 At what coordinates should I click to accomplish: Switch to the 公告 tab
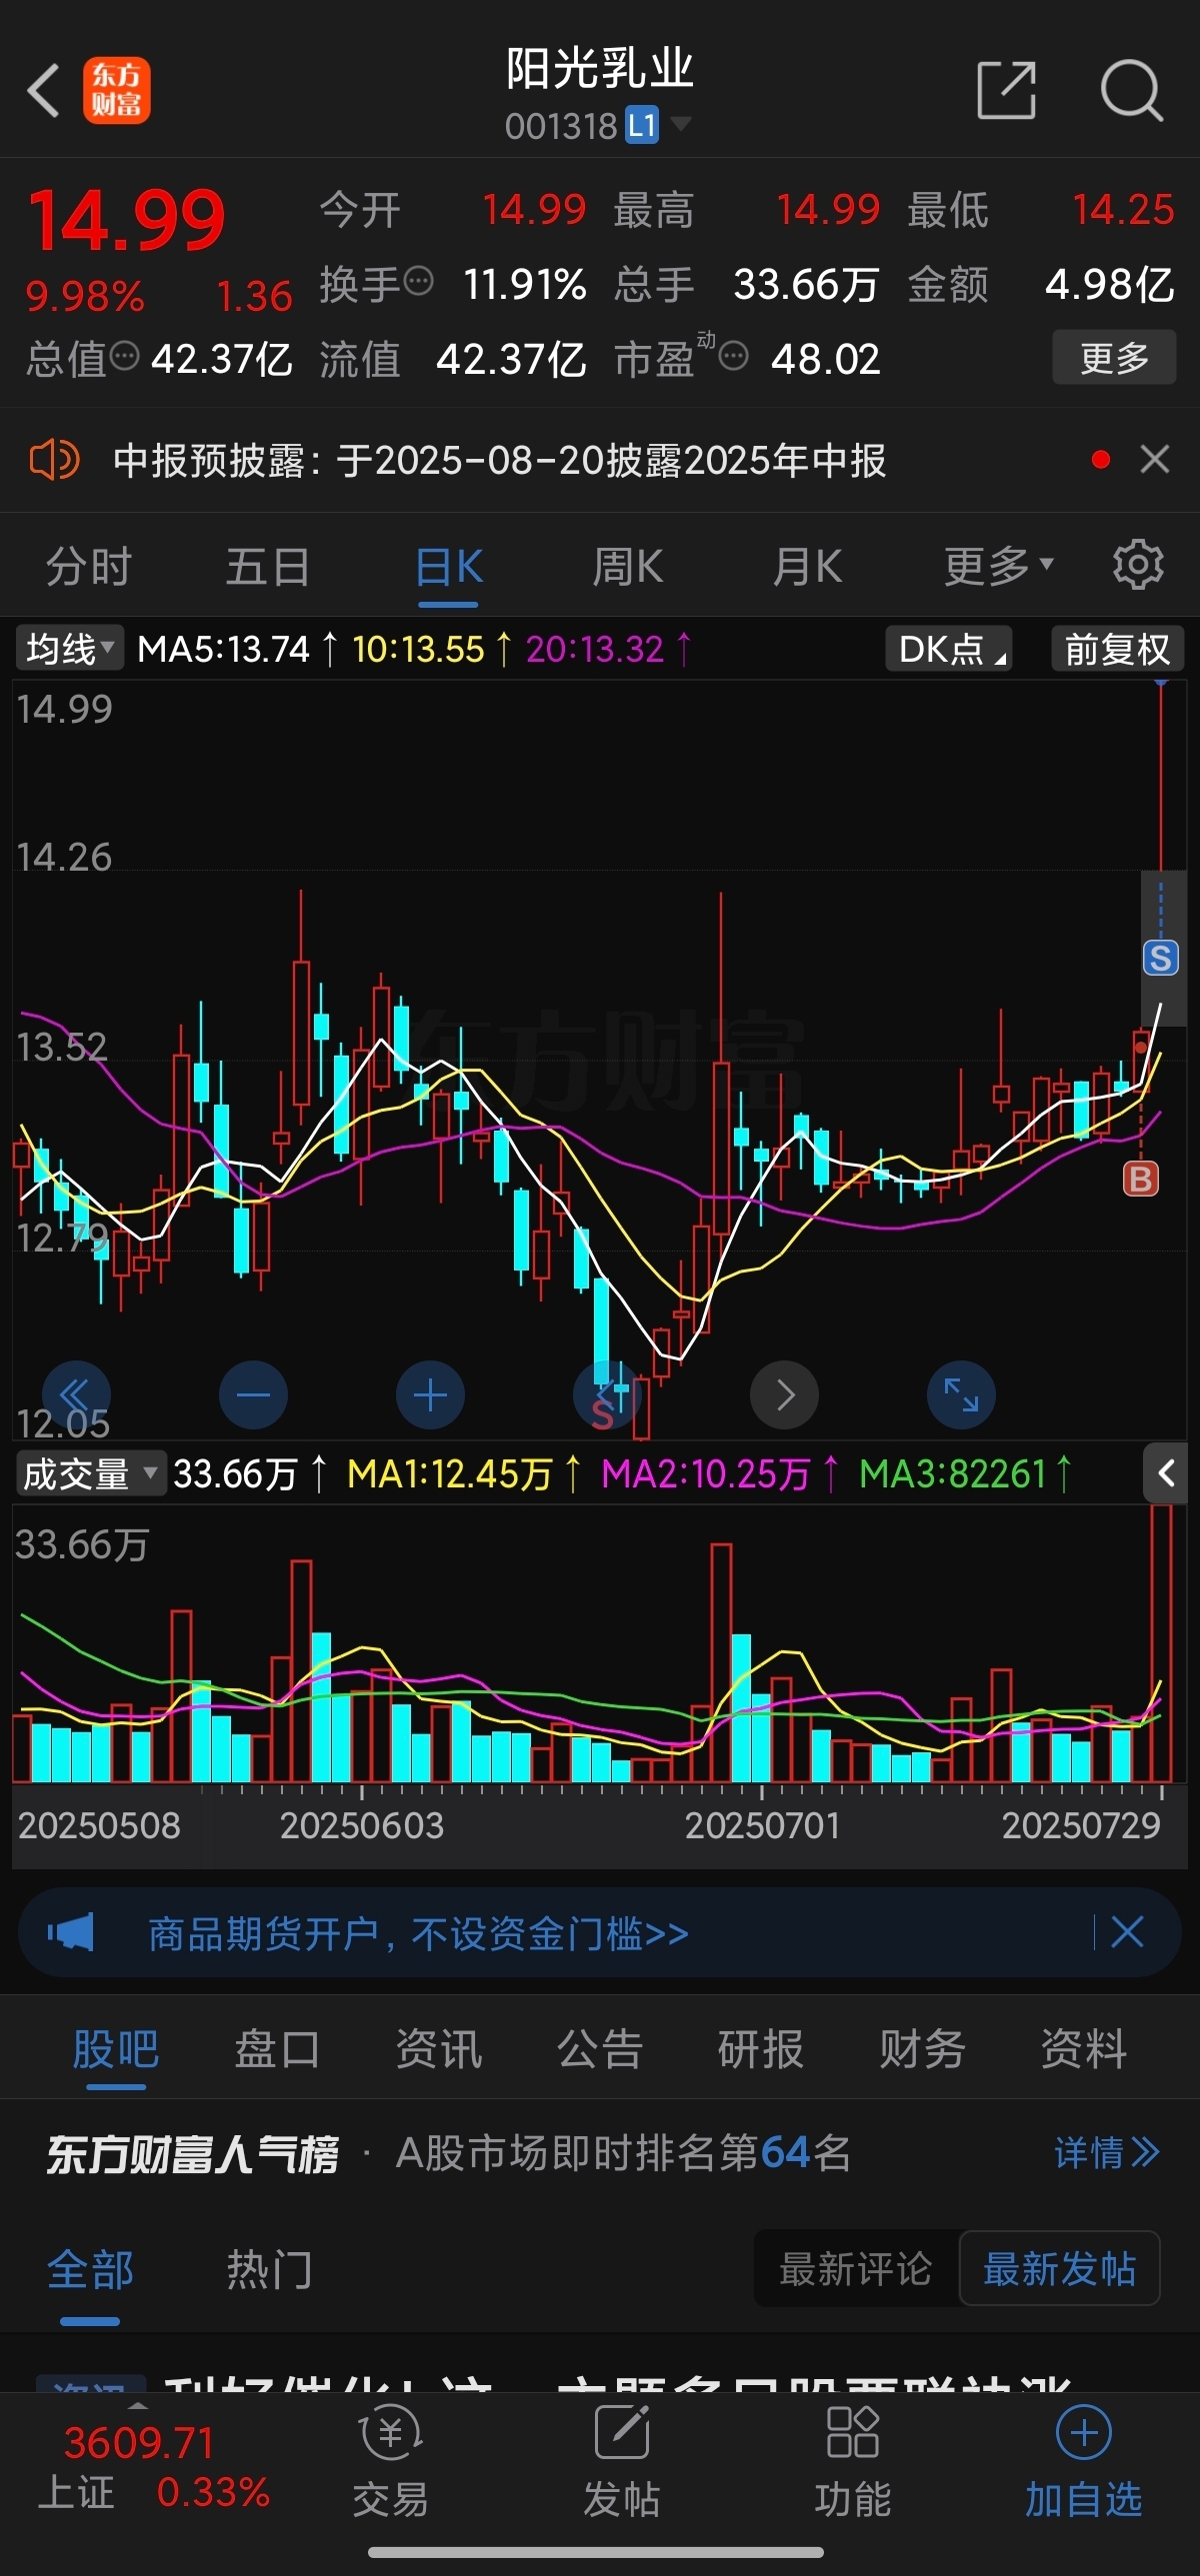tap(600, 2050)
